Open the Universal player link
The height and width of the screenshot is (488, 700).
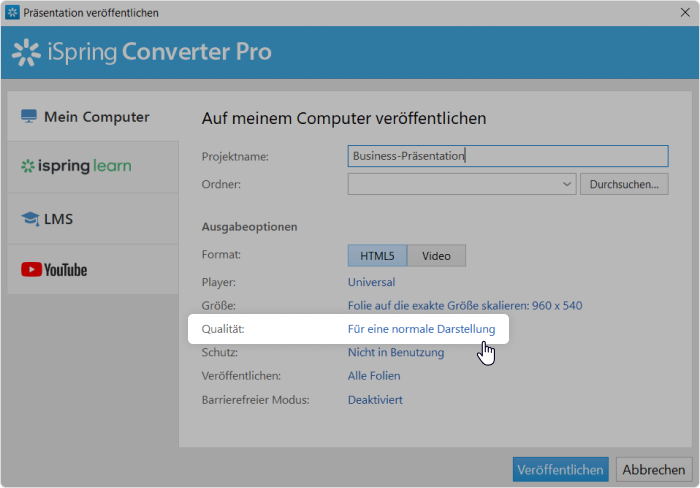371,282
